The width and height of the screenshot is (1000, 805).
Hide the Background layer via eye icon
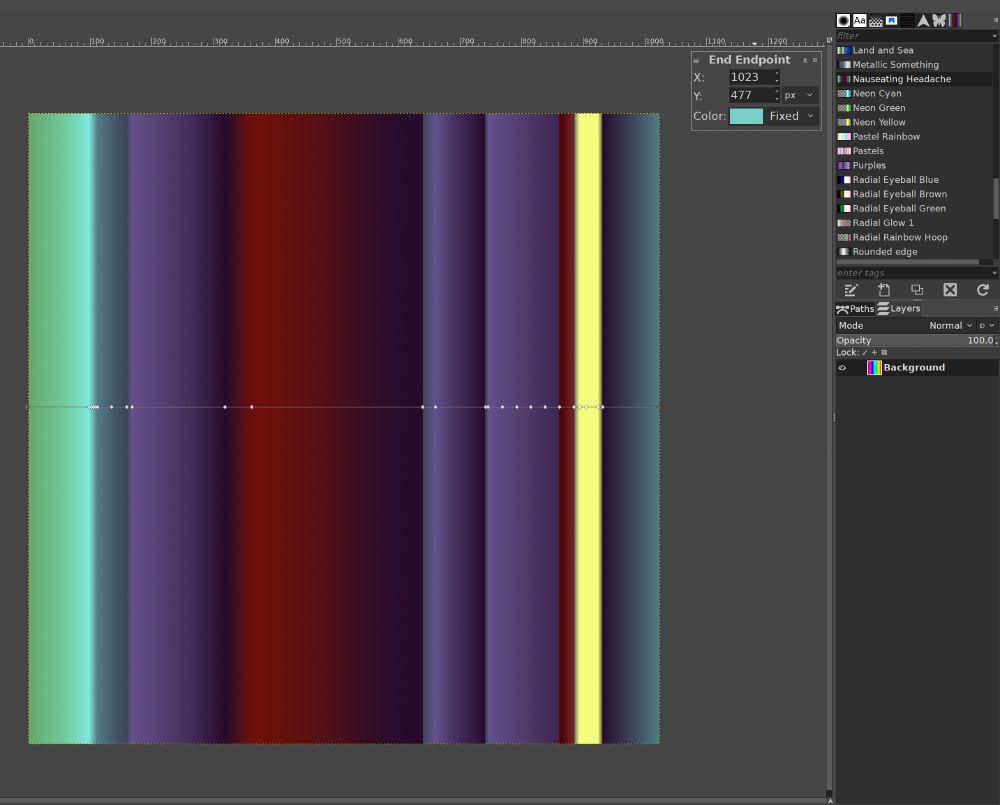click(x=842, y=368)
